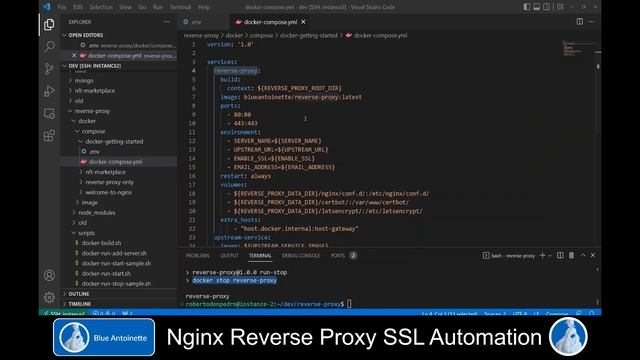Open terminal launch profile dropdown arrow

550,256
